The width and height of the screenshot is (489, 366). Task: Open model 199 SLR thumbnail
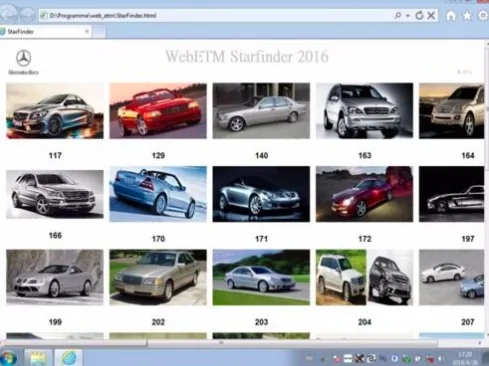[55, 277]
